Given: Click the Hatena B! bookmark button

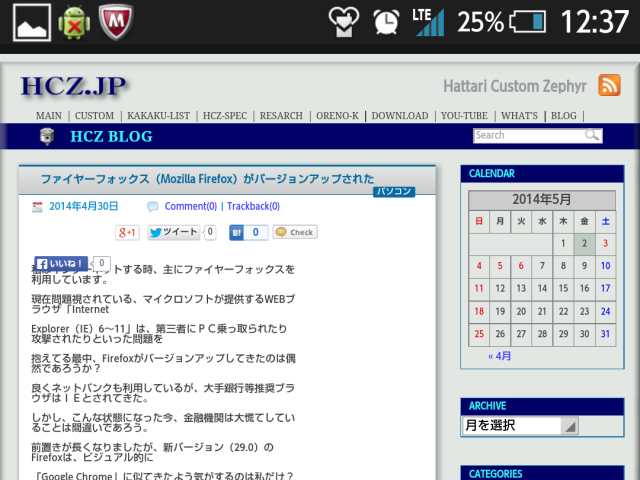Looking at the screenshot, I should coord(237,233).
